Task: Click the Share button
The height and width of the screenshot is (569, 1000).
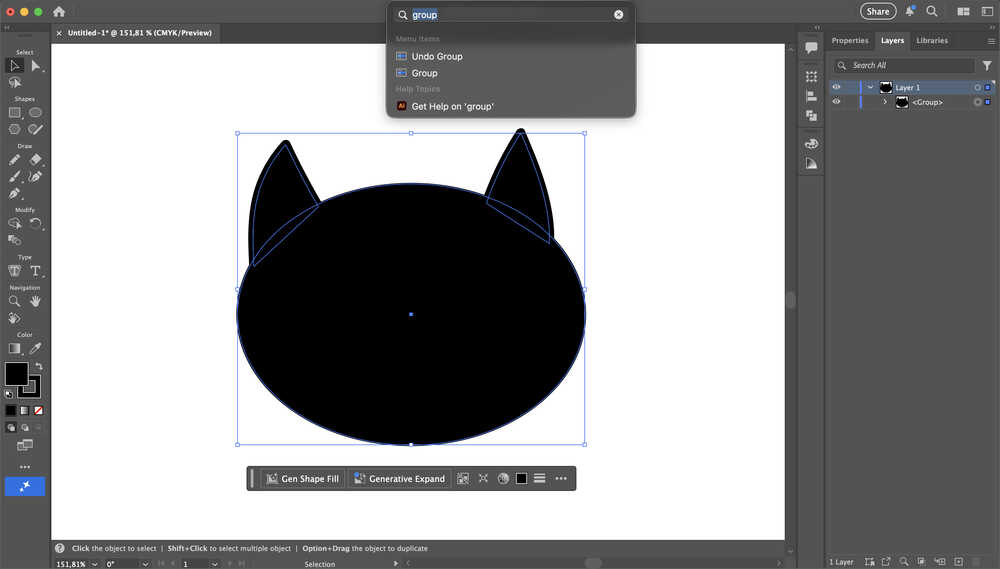Action: (x=878, y=11)
